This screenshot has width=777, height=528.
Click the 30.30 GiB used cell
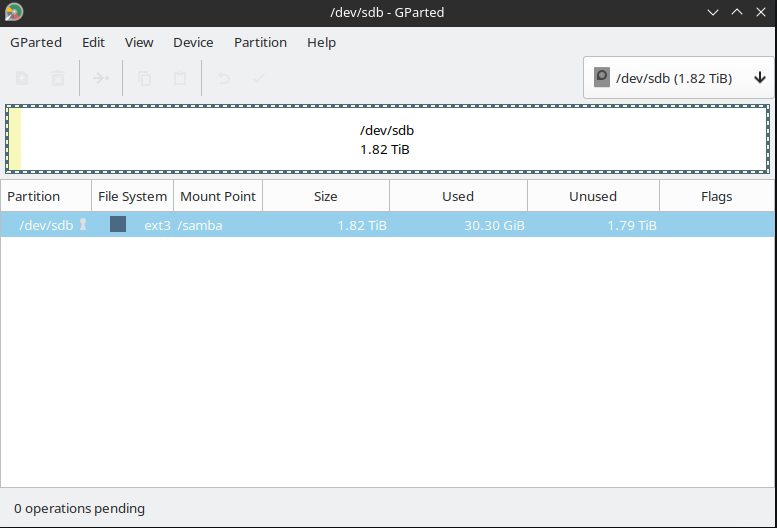pyautogui.click(x=494, y=225)
